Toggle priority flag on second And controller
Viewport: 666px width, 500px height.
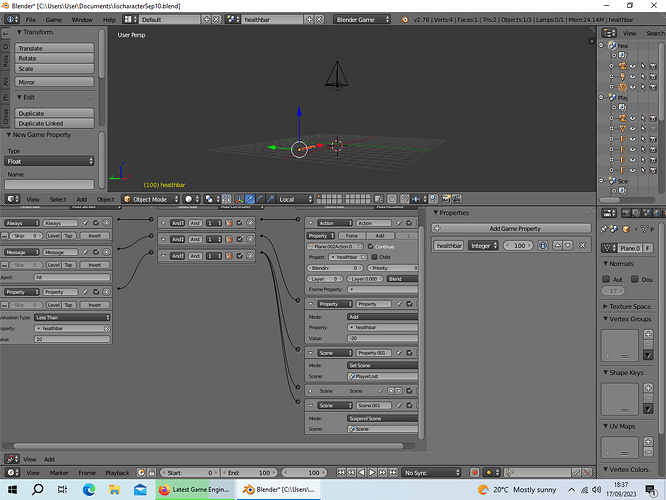[229, 240]
